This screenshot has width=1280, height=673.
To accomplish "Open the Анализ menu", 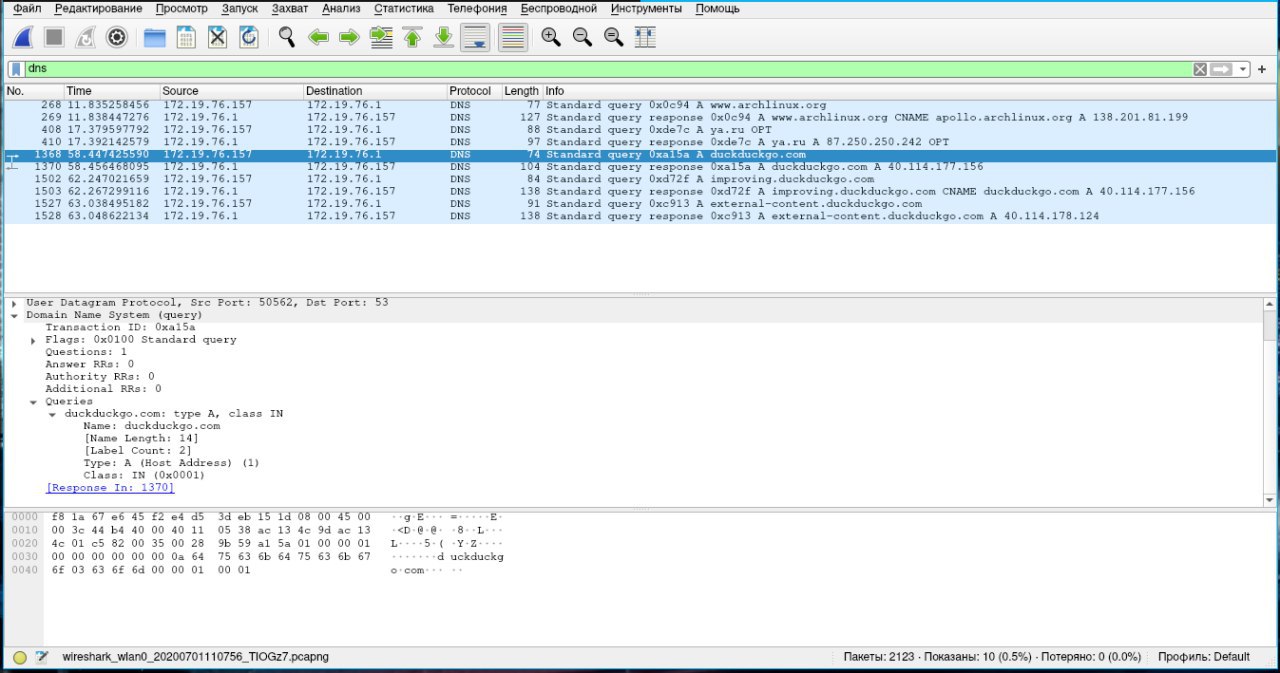I will 340,9.
